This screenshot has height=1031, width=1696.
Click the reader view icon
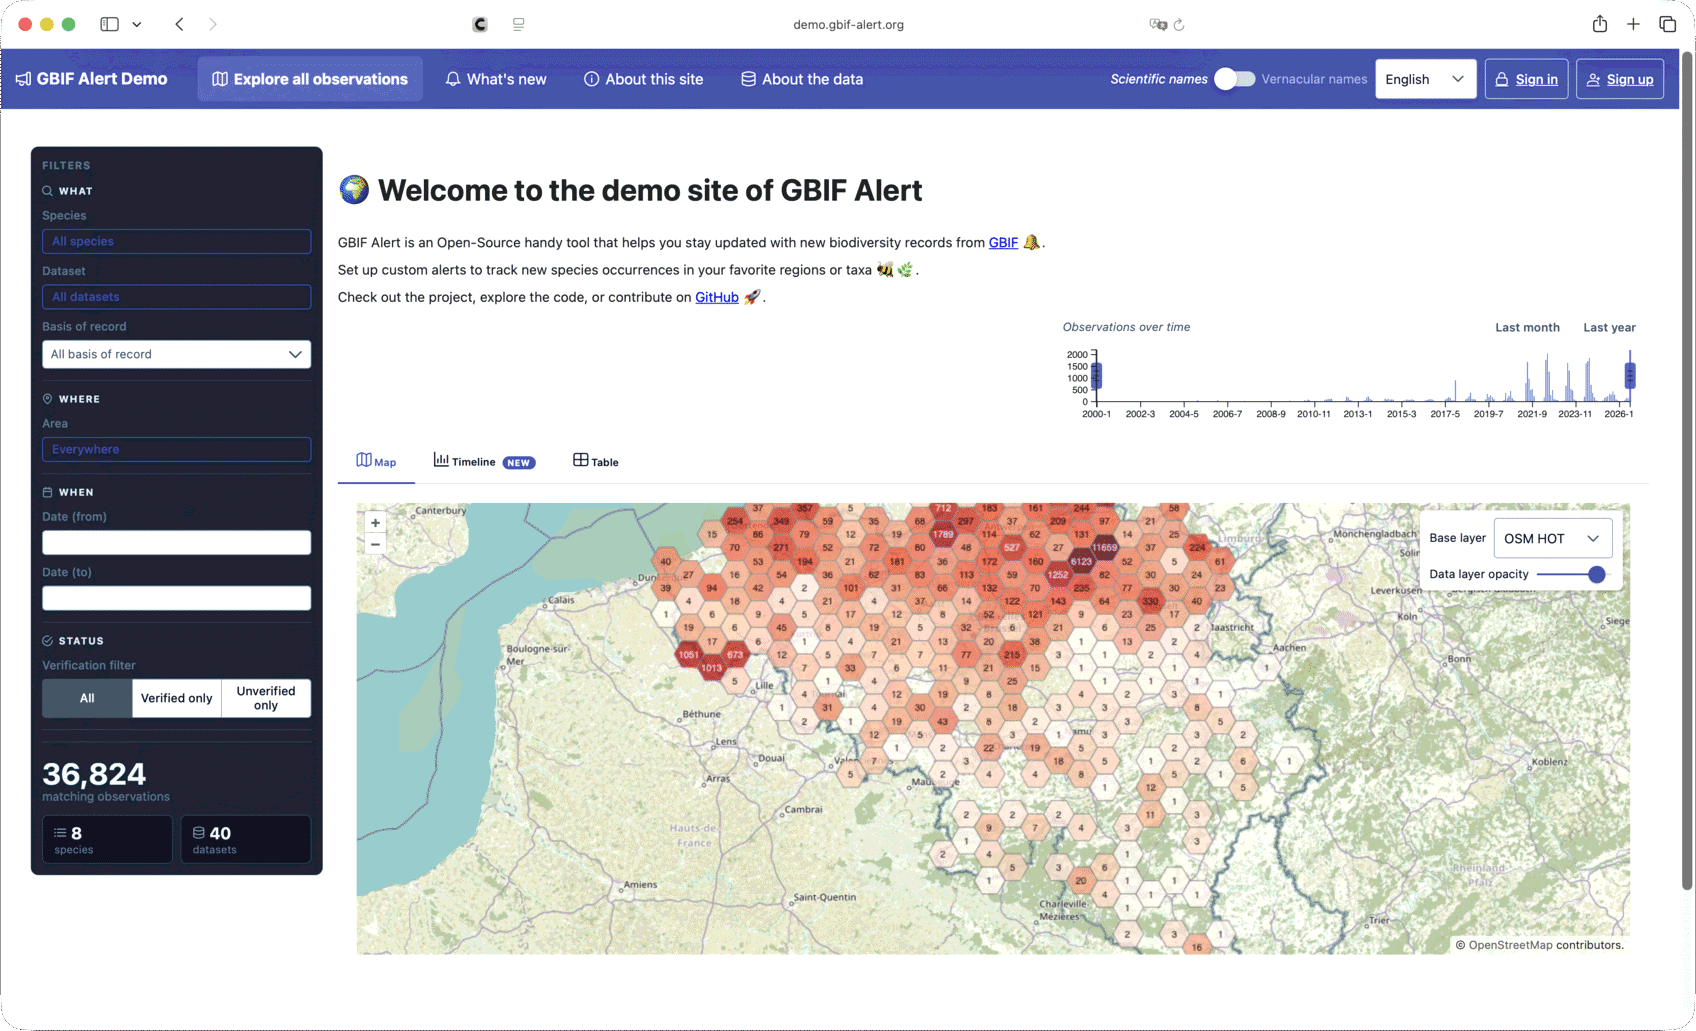518,24
